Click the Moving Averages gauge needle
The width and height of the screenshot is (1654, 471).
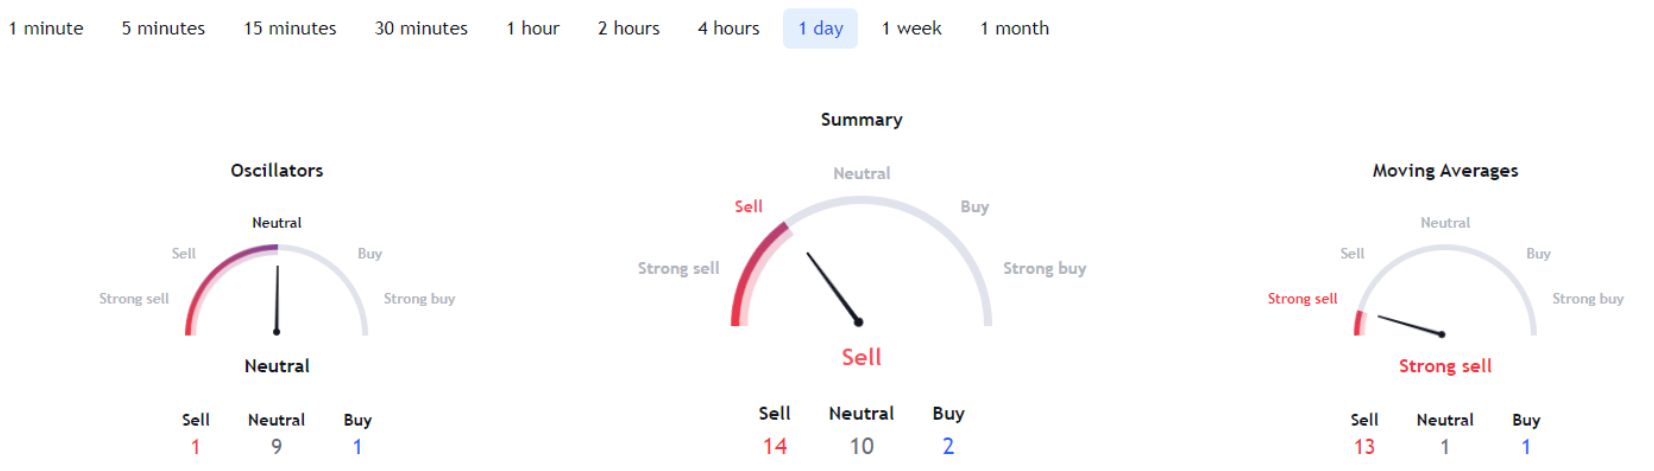coord(1411,326)
